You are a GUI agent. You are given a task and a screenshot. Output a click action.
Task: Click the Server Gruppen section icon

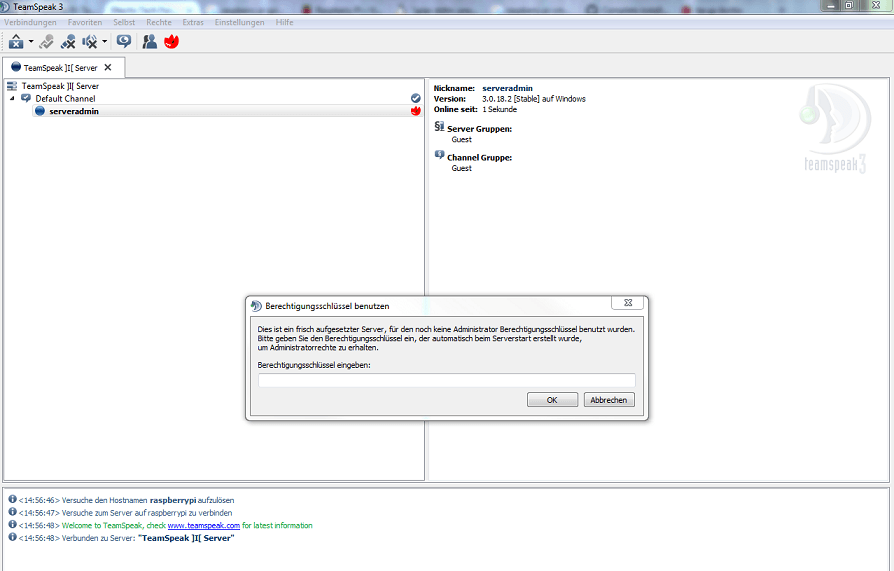pos(439,127)
